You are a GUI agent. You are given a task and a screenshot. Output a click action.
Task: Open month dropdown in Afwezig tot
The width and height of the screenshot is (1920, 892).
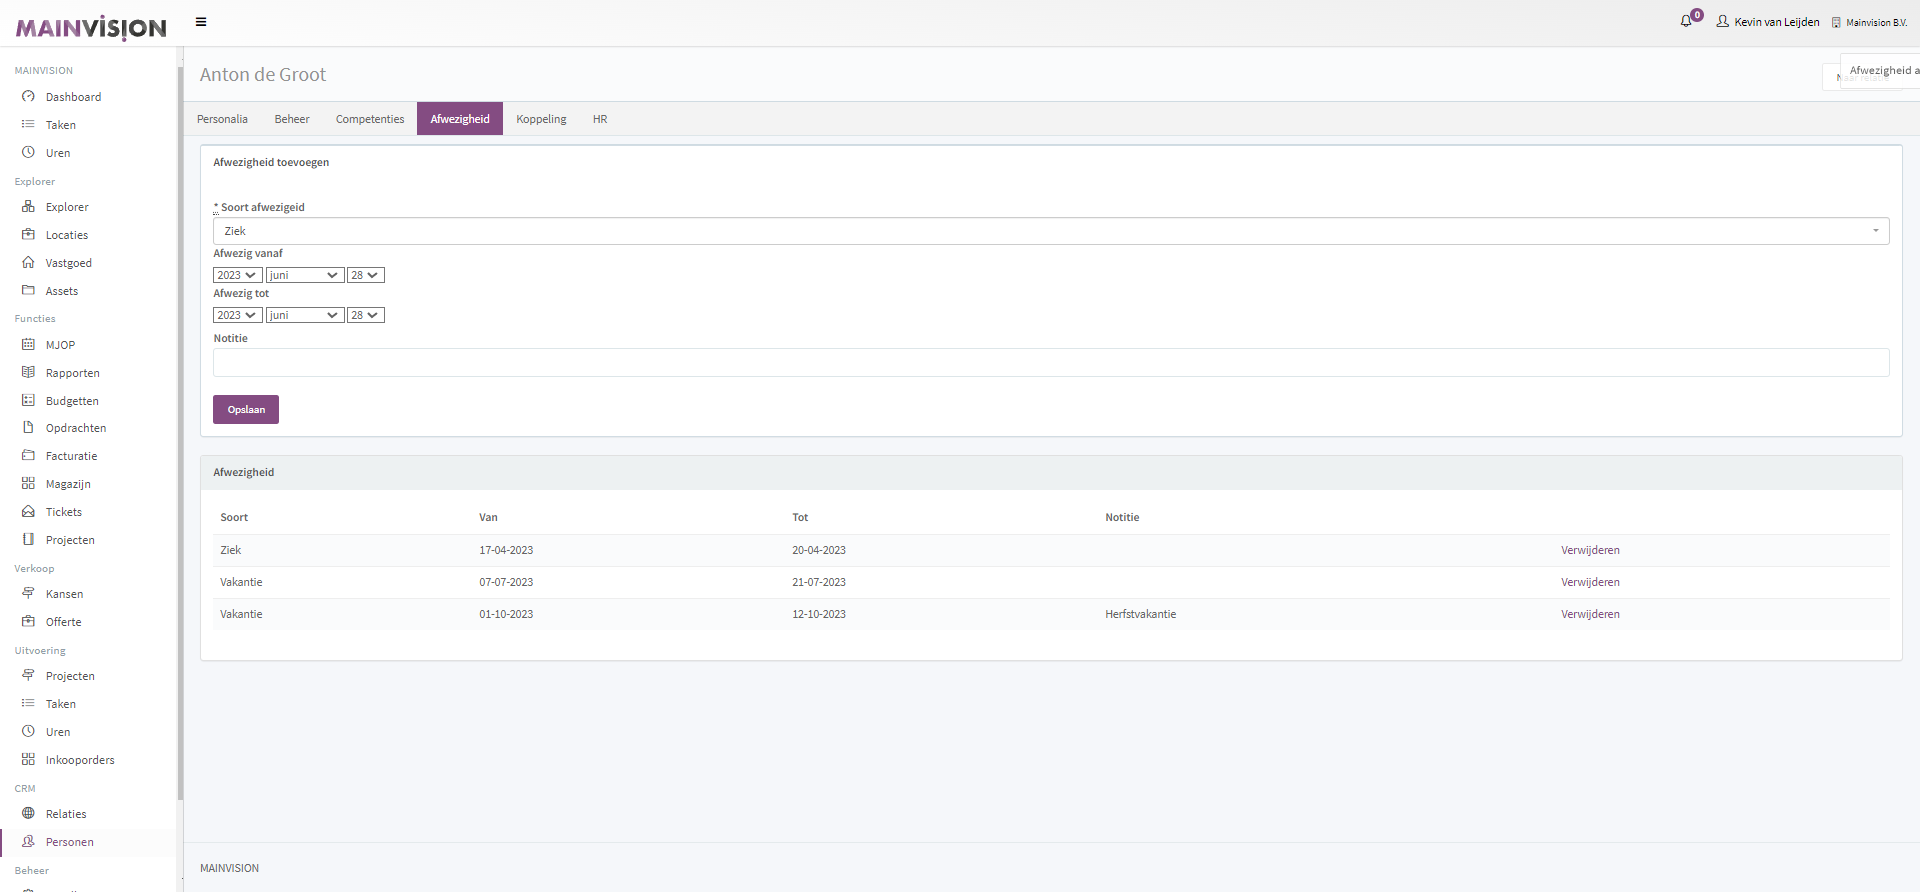[305, 315]
